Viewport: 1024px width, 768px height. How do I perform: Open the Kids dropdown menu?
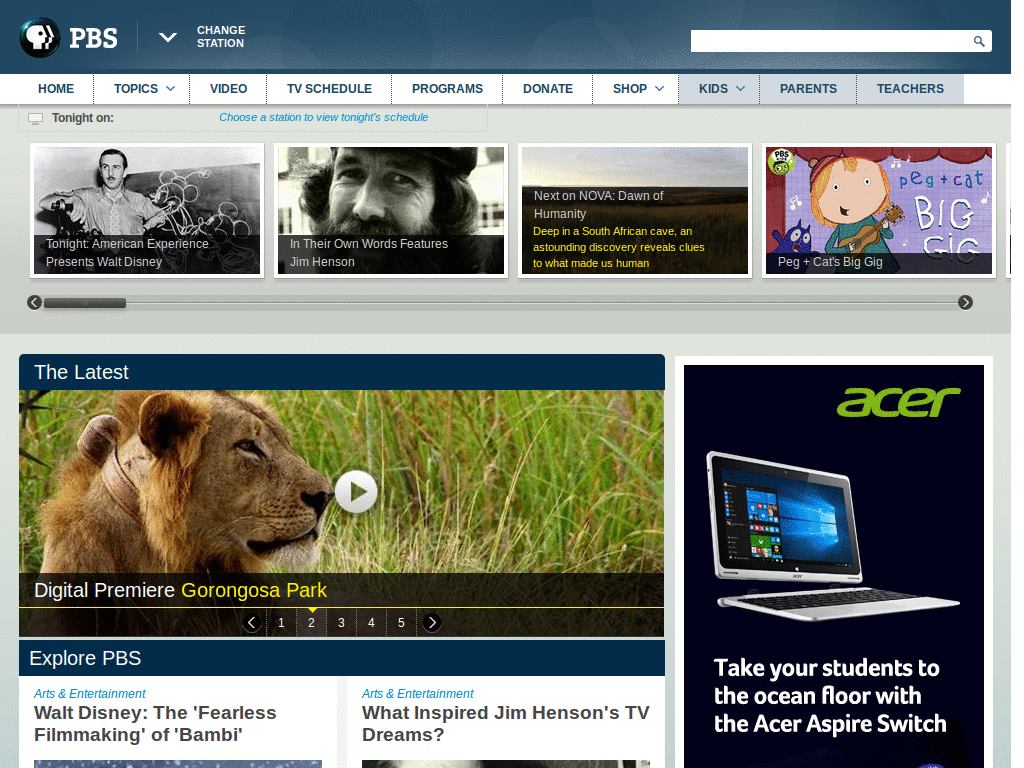tap(720, 89)
